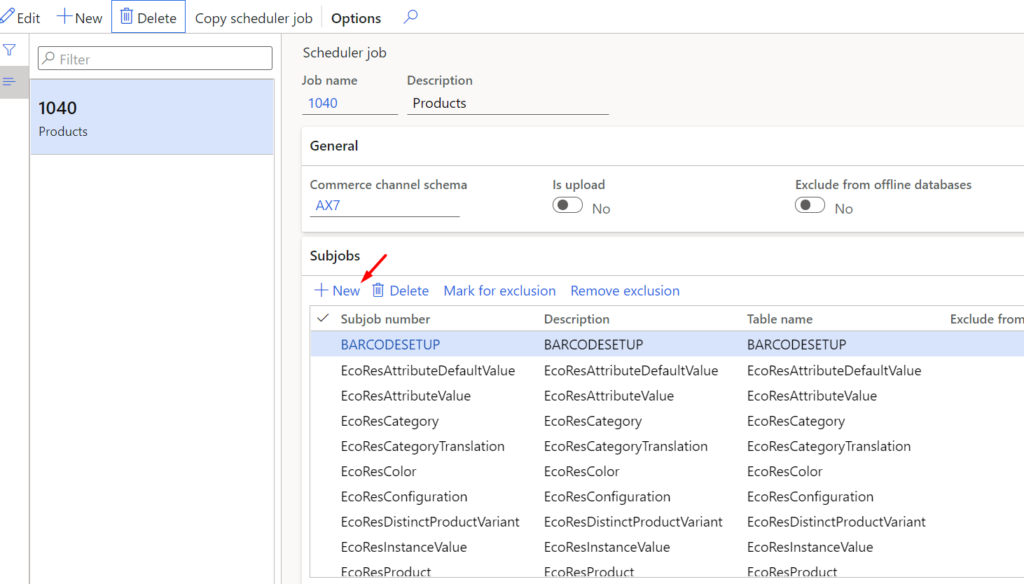Add a new subjob with New
The image size is (1024, 584).
coord(338,291)
